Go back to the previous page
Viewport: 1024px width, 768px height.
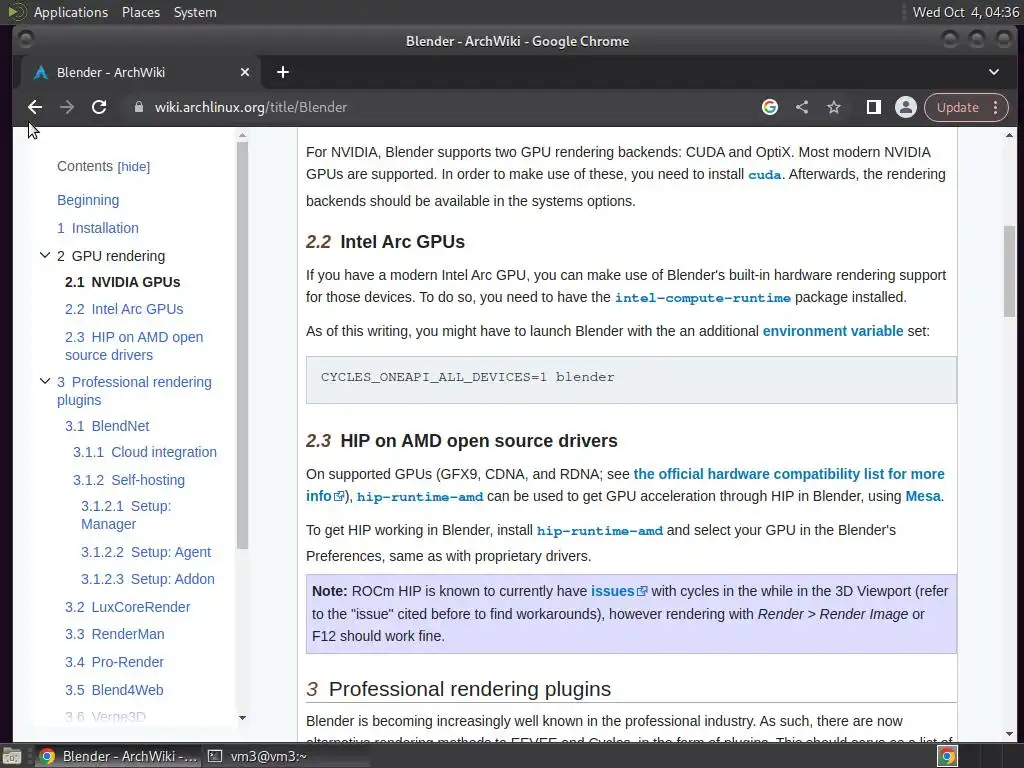coord(35,107)
